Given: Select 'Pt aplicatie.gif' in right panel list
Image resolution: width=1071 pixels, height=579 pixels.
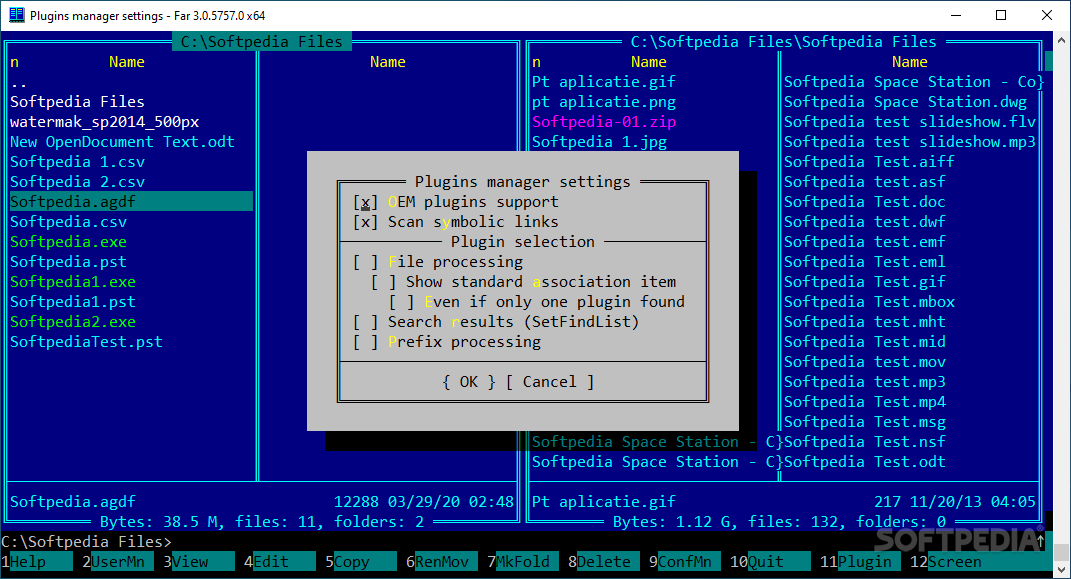Looking at the screenshot, I should pyautogui.click(x=604, y=82).
